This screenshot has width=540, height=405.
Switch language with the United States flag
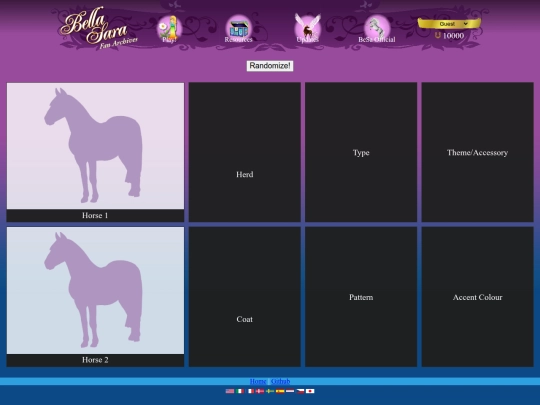[x=230, y=391]
